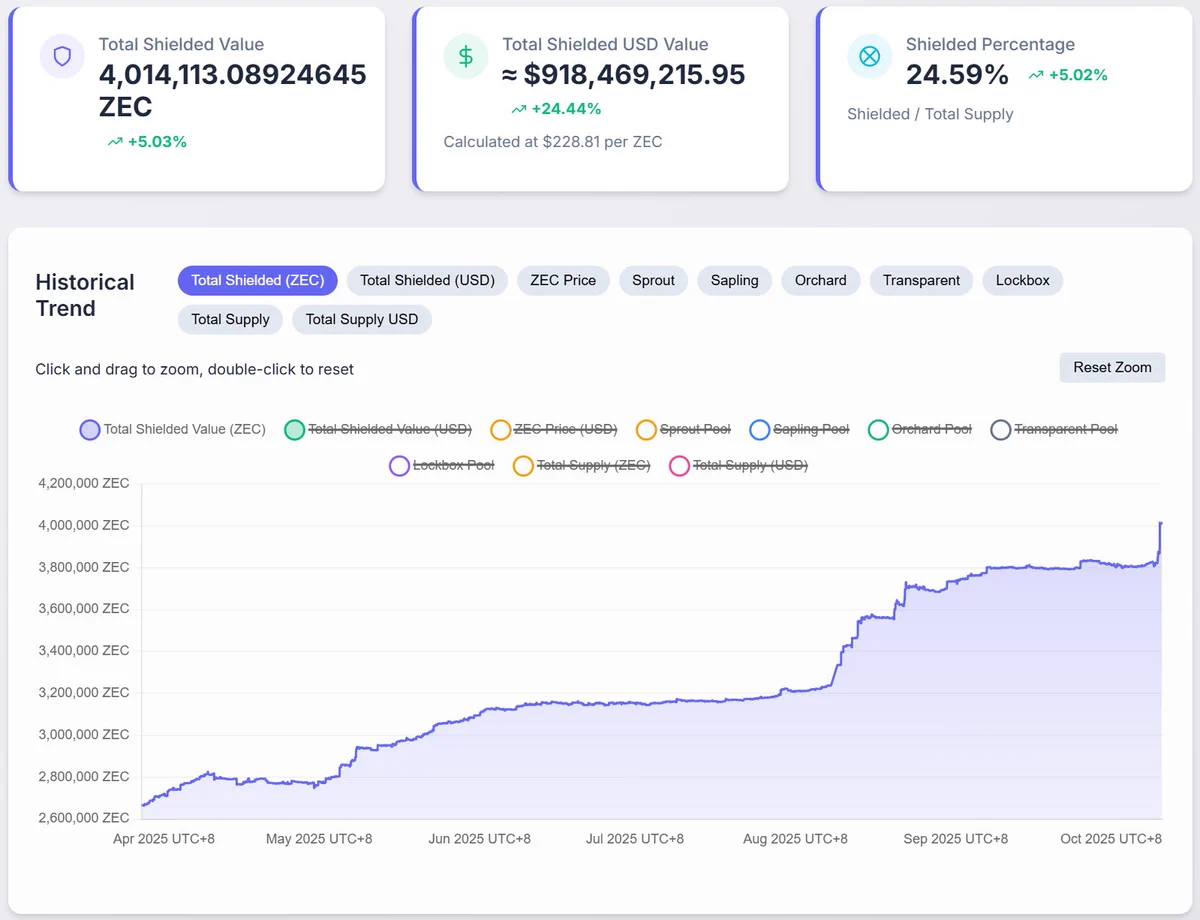Show Orchard Pool legend series
1200x920 pixels.
click(920, 430)
